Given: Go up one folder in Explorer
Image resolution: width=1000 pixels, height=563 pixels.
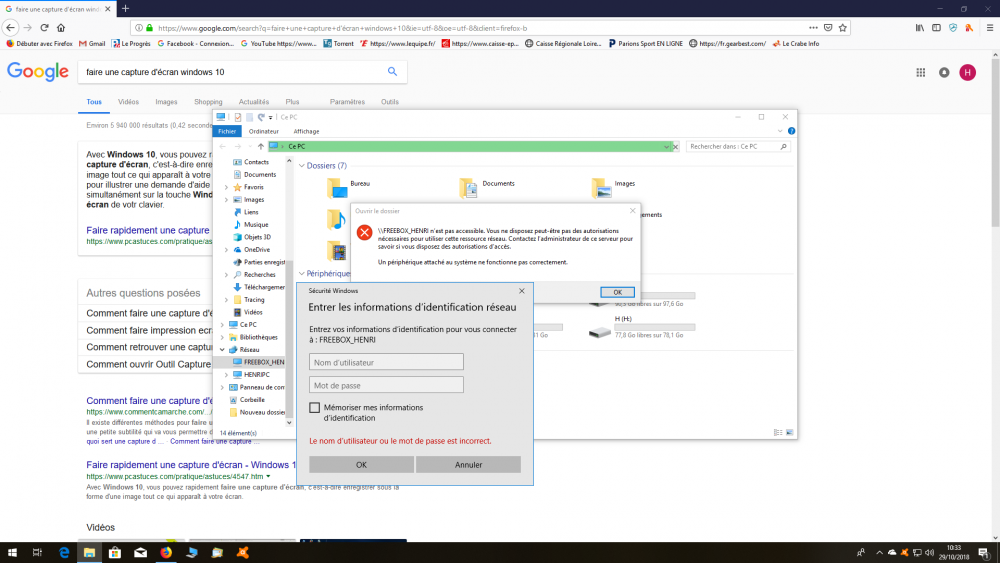Looking at the screenshot, I should [x=261, y=146].
